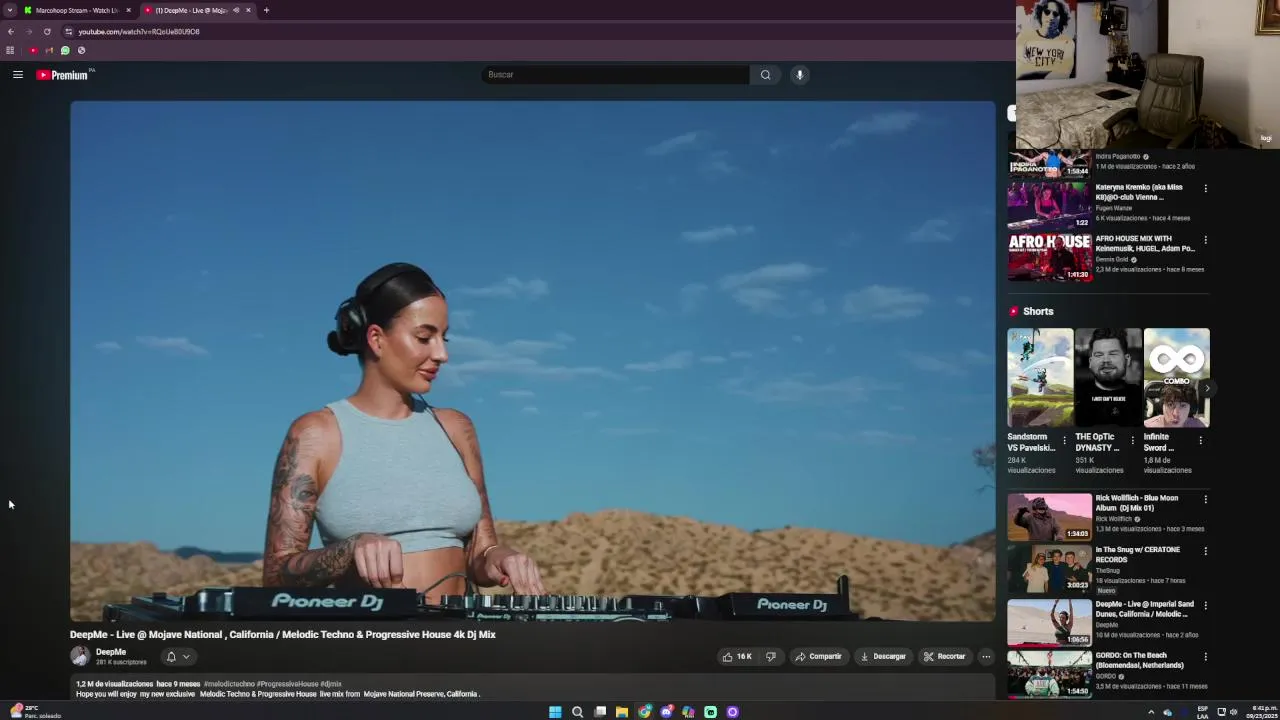Start voice search with the microphone

pyautogui.click(x=799, y=74)
